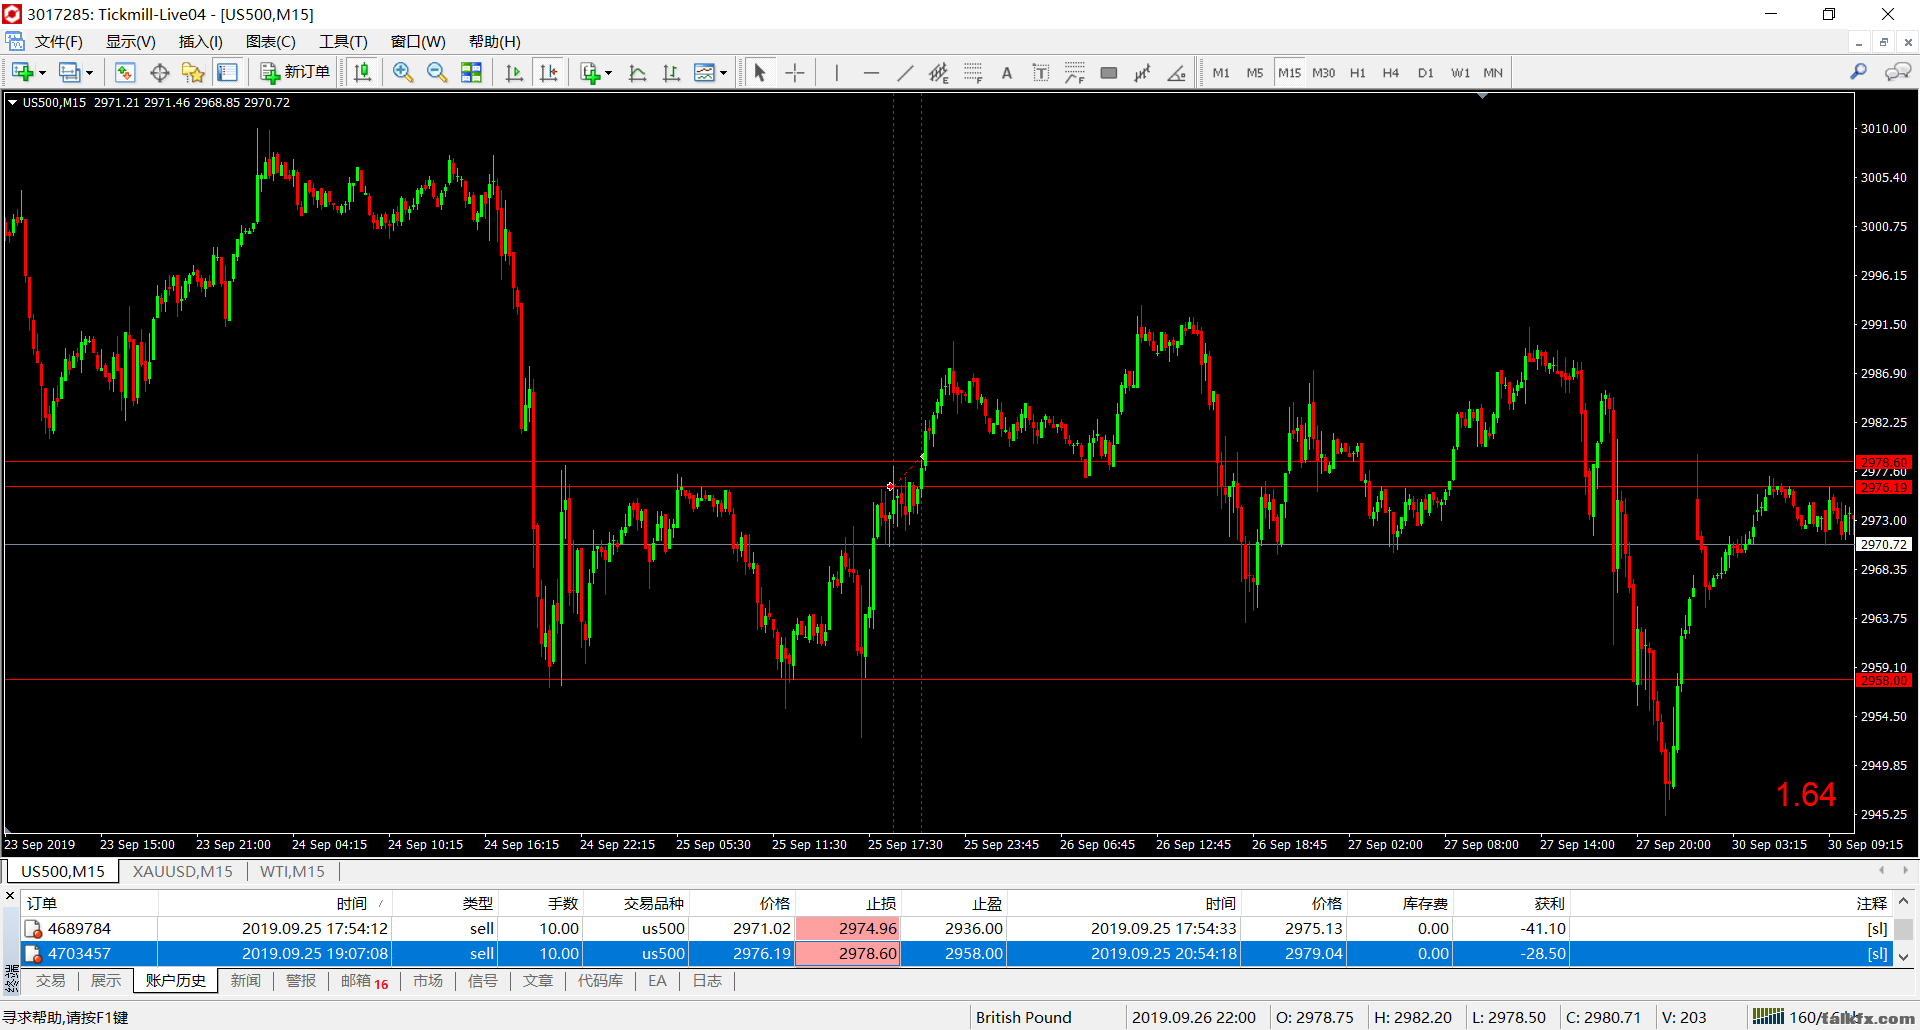1920x1030 pixels.
Task: Close the terminal panel with X
Action: [10, 896]
